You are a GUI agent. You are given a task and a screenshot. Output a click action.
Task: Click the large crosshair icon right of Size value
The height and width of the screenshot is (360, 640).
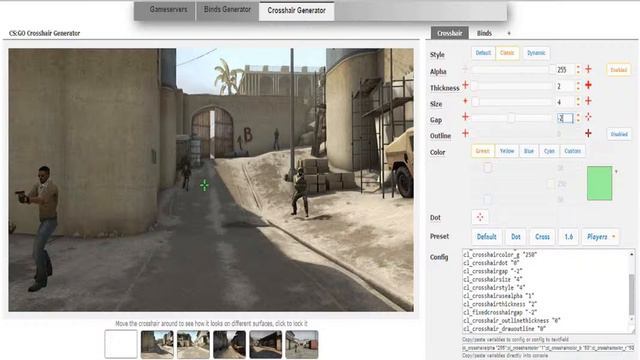tap(588, 101)
